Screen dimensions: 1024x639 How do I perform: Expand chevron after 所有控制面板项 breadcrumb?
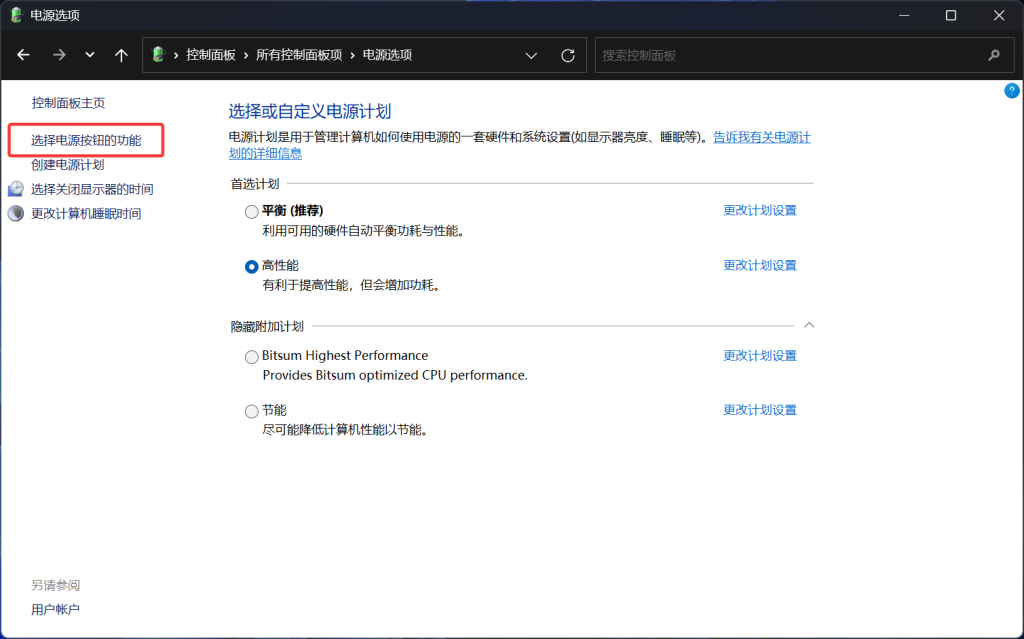click(353, 56)
